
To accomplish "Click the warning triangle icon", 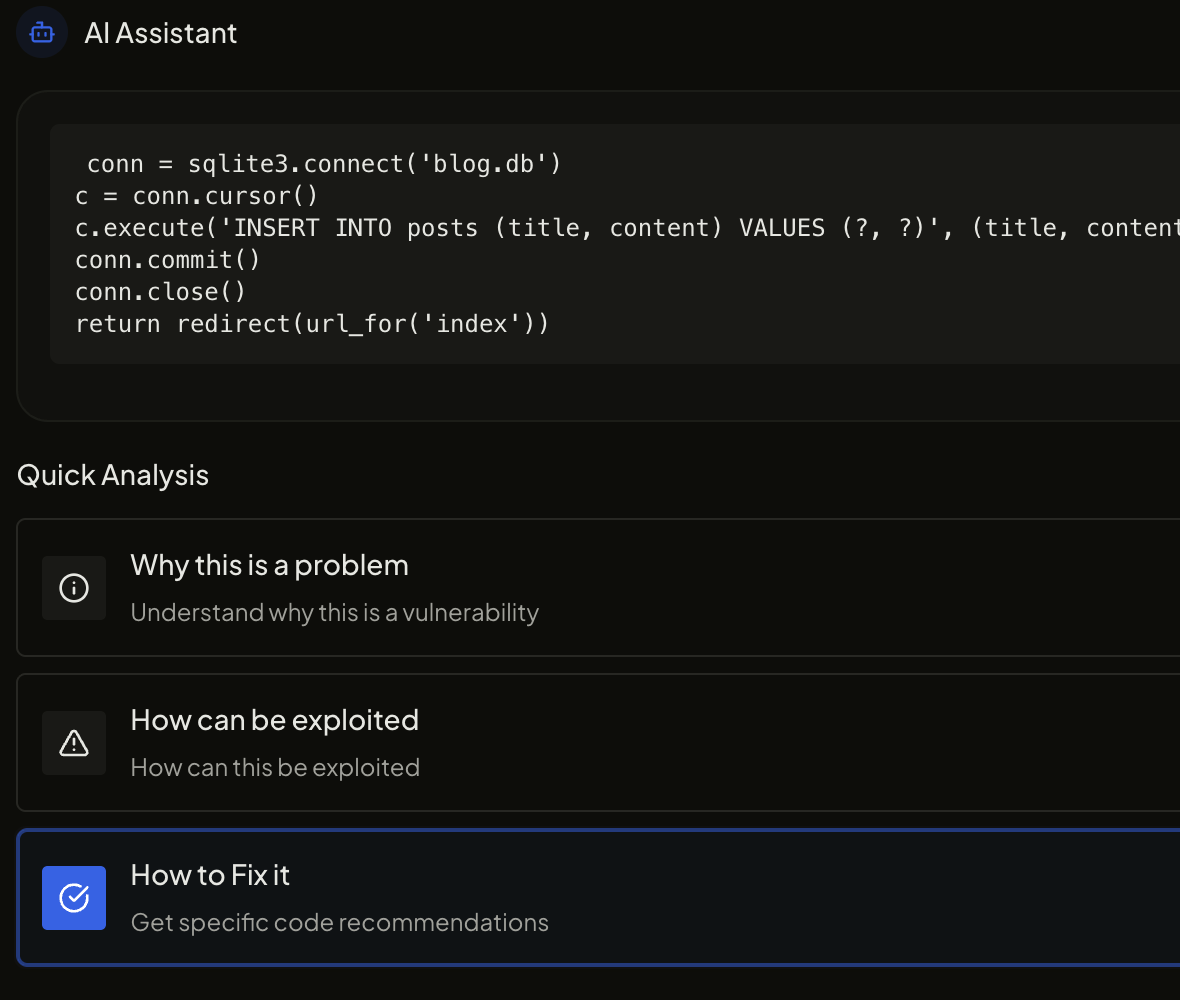I will tap(74, 743).
